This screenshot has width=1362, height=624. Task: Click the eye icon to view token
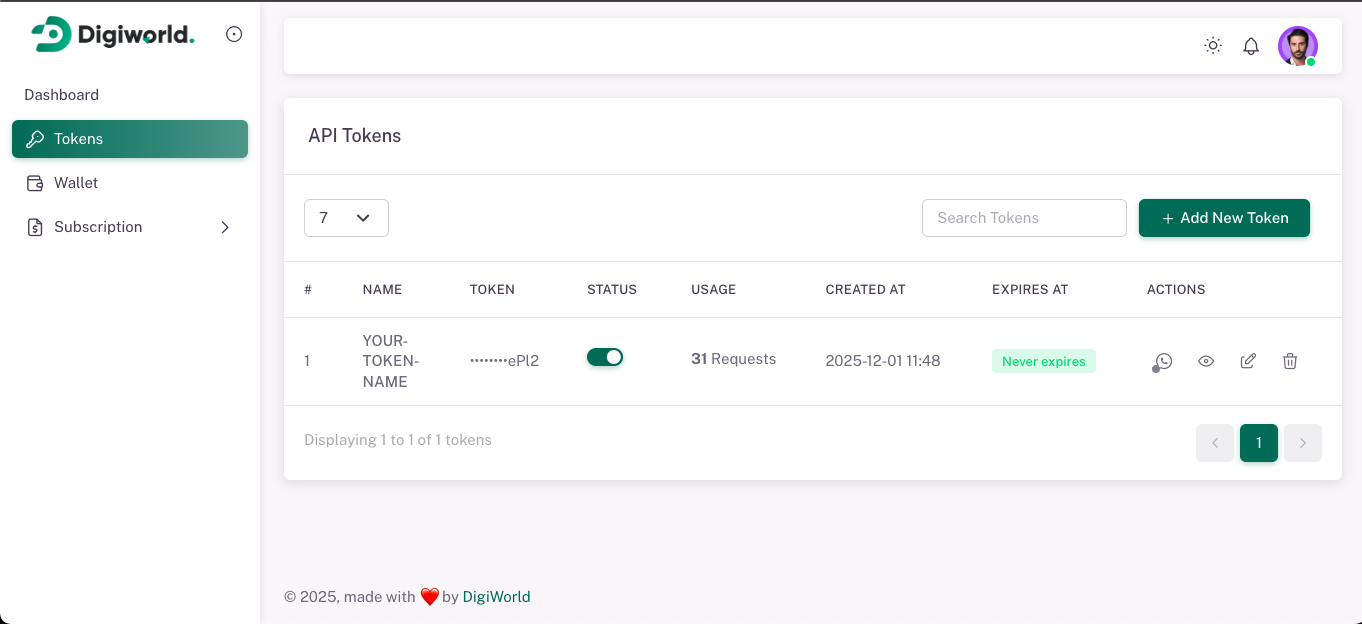1206,361
